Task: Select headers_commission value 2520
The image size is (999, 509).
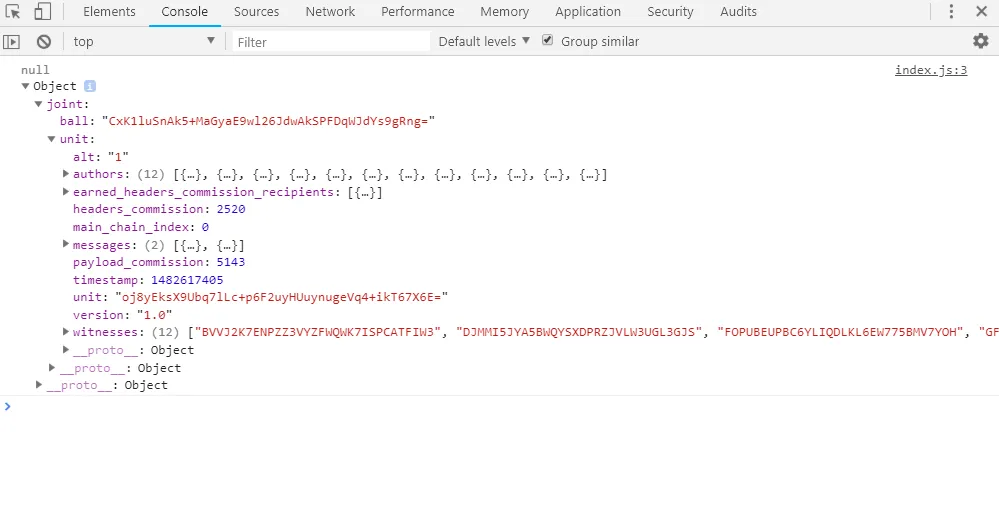Action: [x=231, y=209]
